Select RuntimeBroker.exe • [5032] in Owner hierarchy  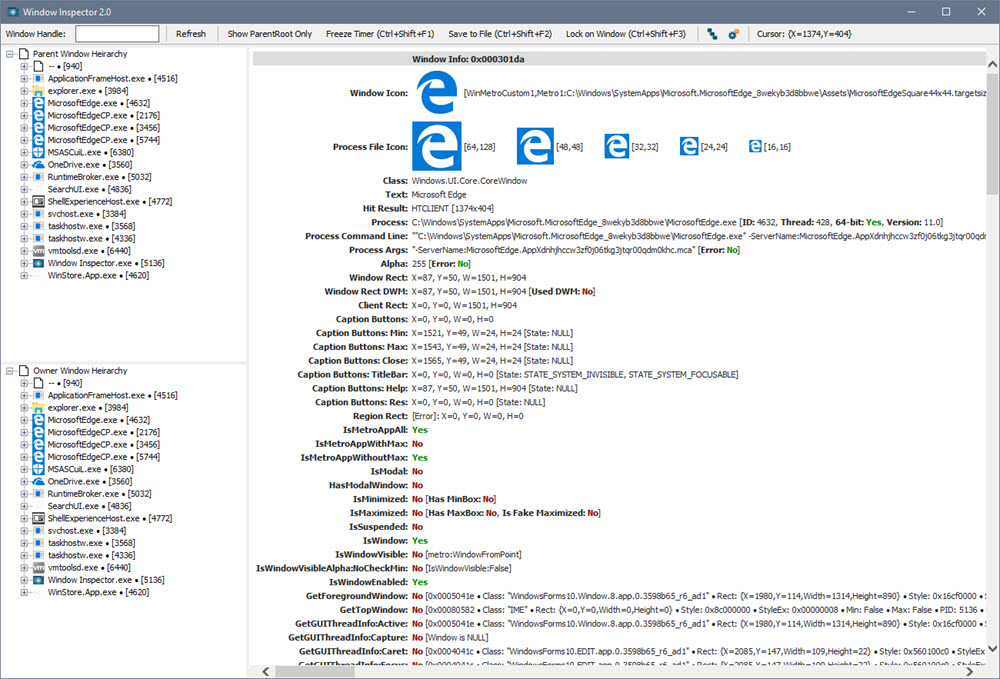(99, 494)
